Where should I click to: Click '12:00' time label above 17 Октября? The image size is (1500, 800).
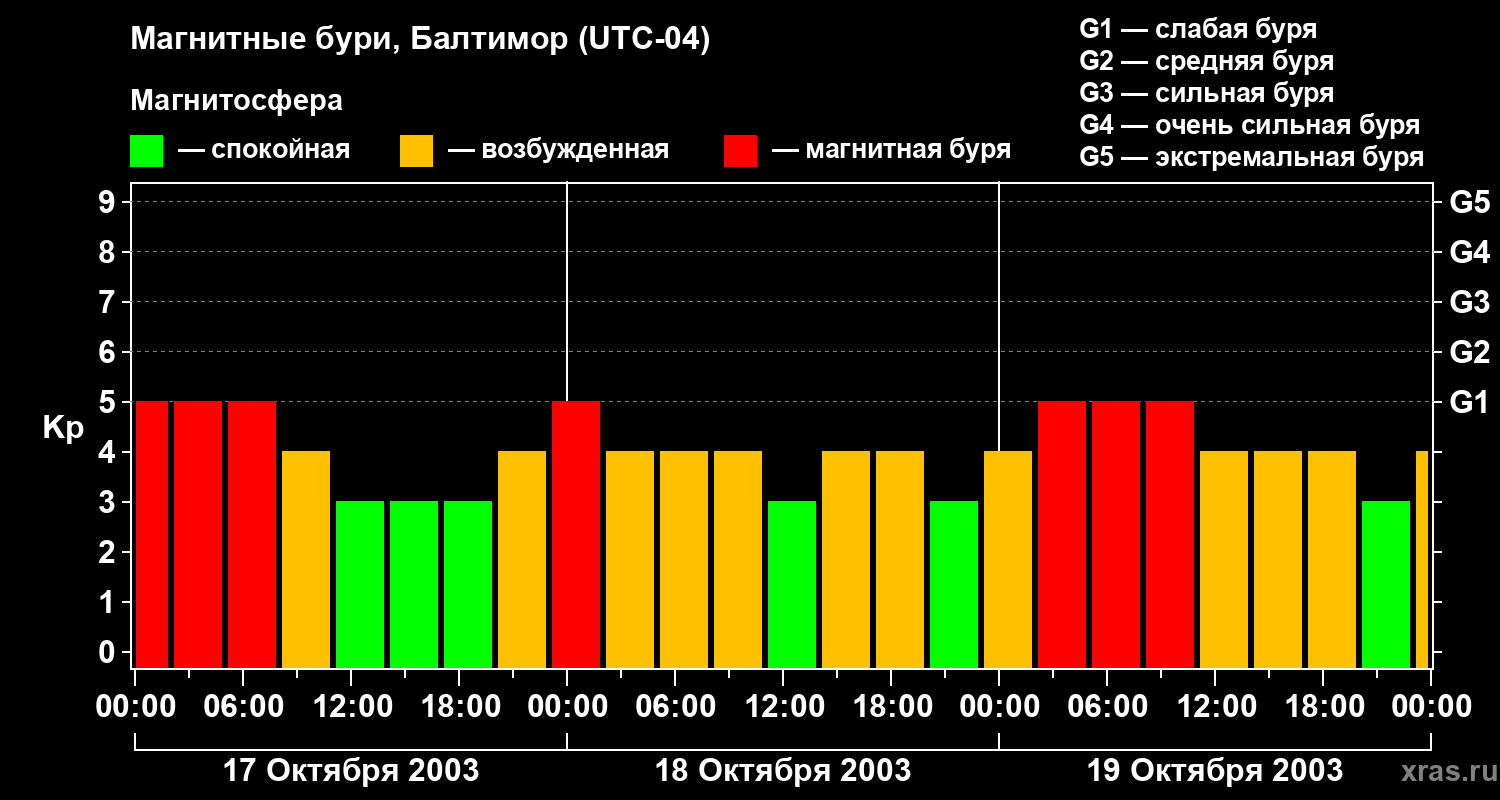(x=351, y=707)
